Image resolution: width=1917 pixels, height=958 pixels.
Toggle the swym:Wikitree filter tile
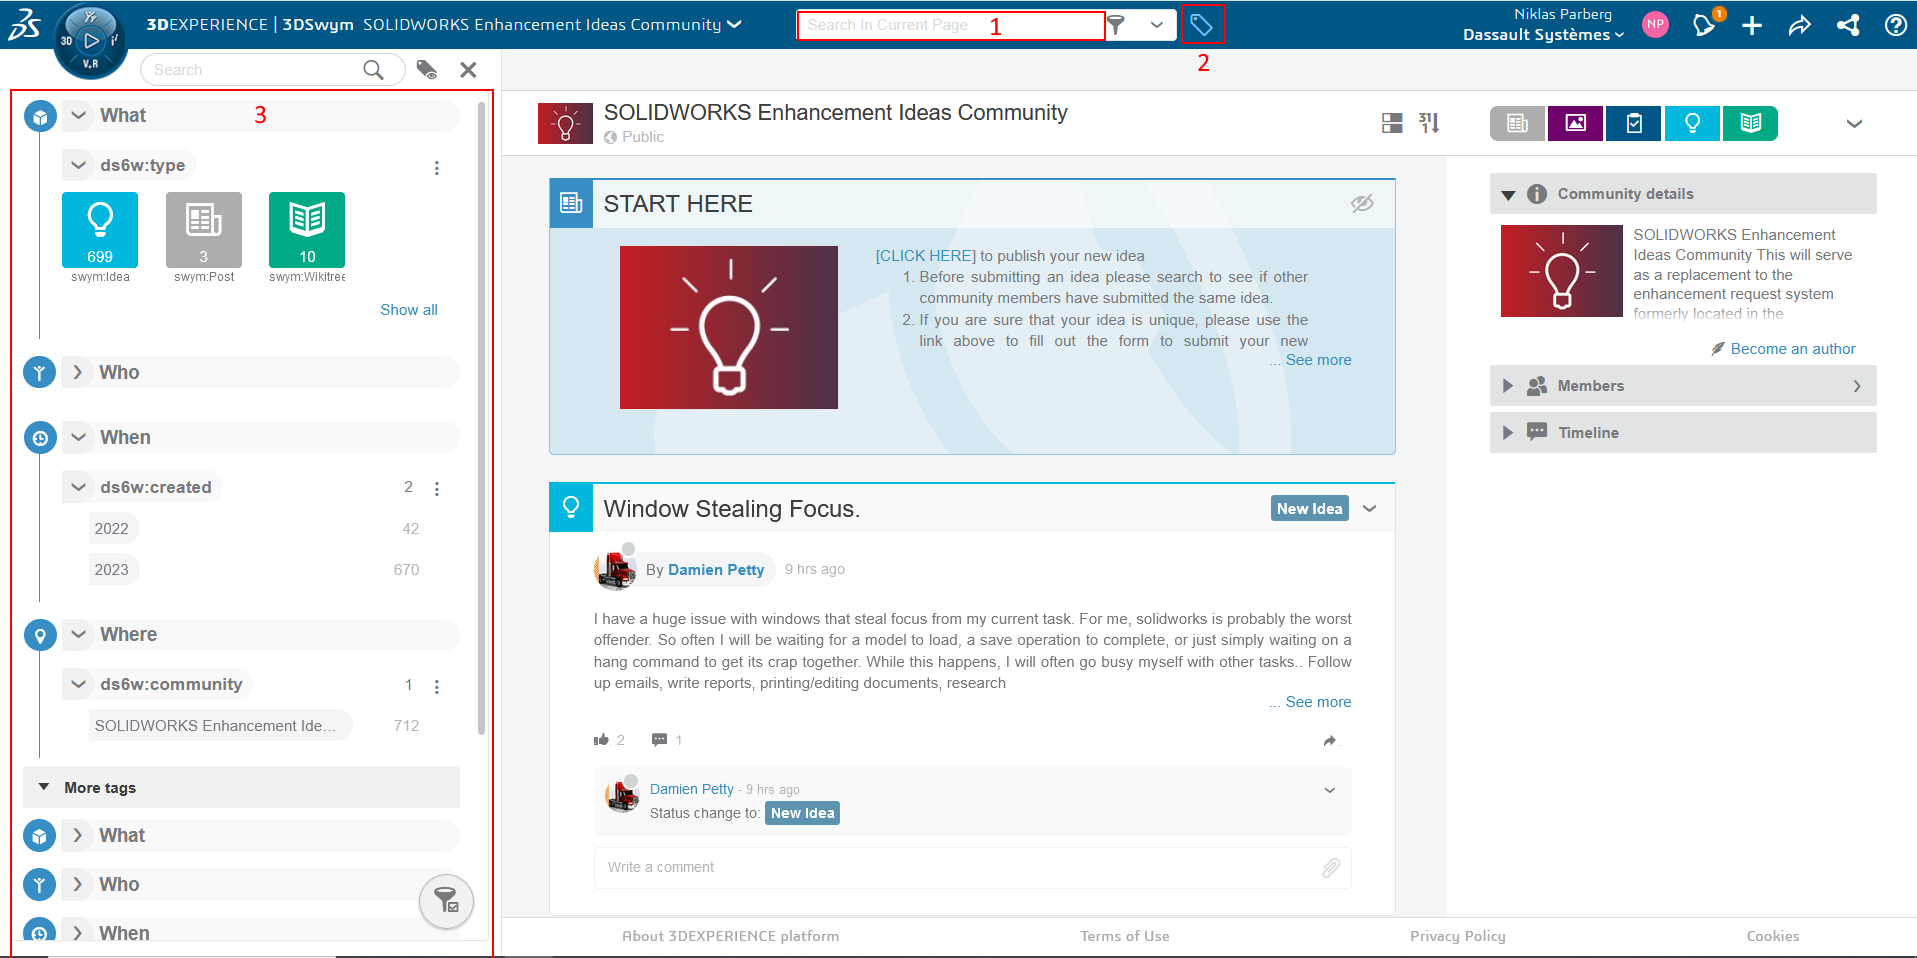pos(307,231)
